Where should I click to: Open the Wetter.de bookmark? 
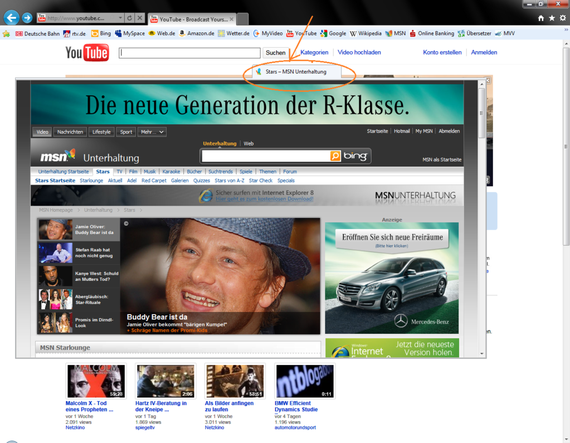coord(233,33)
